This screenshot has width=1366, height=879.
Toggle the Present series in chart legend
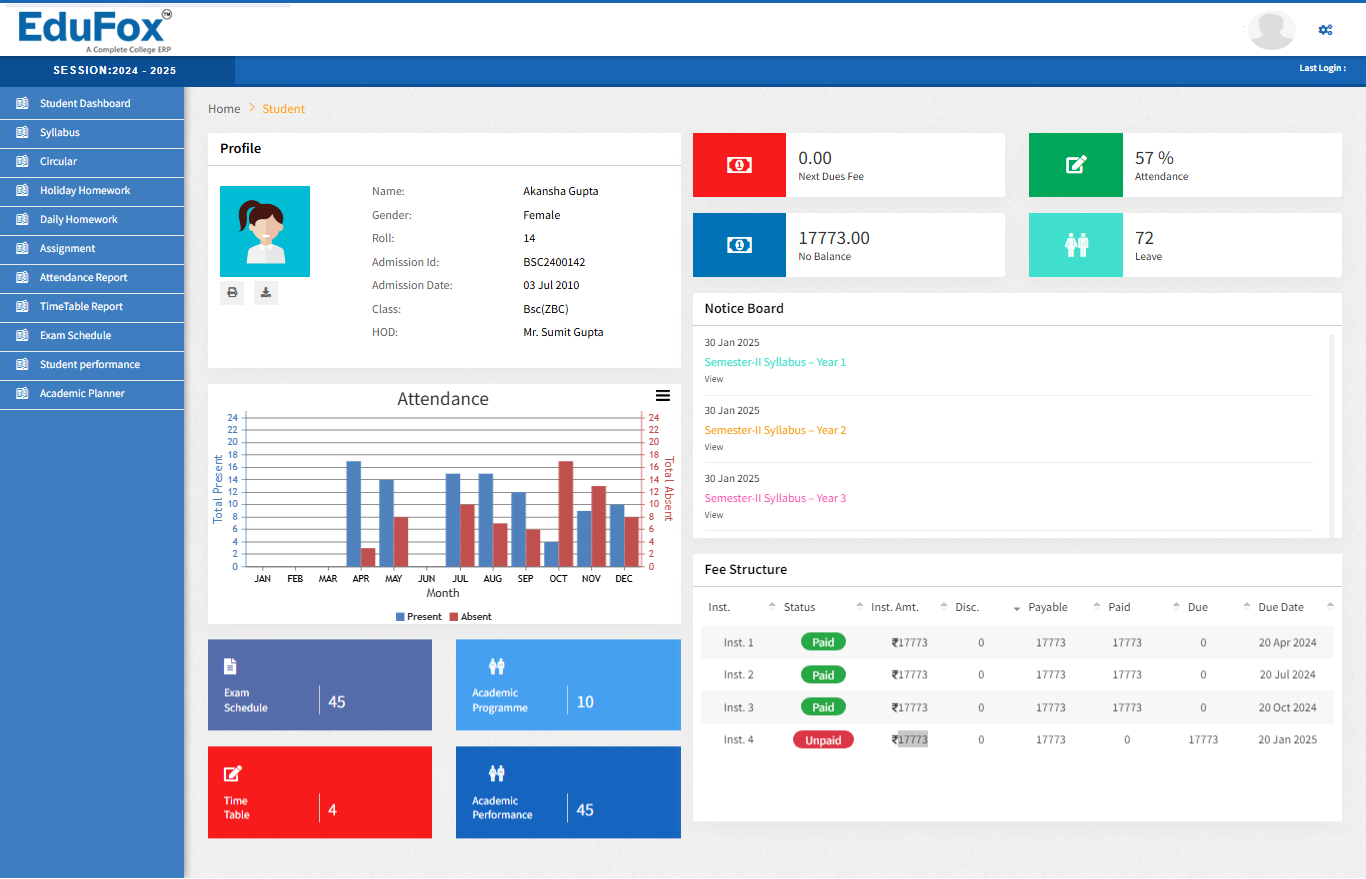point(419,617)
